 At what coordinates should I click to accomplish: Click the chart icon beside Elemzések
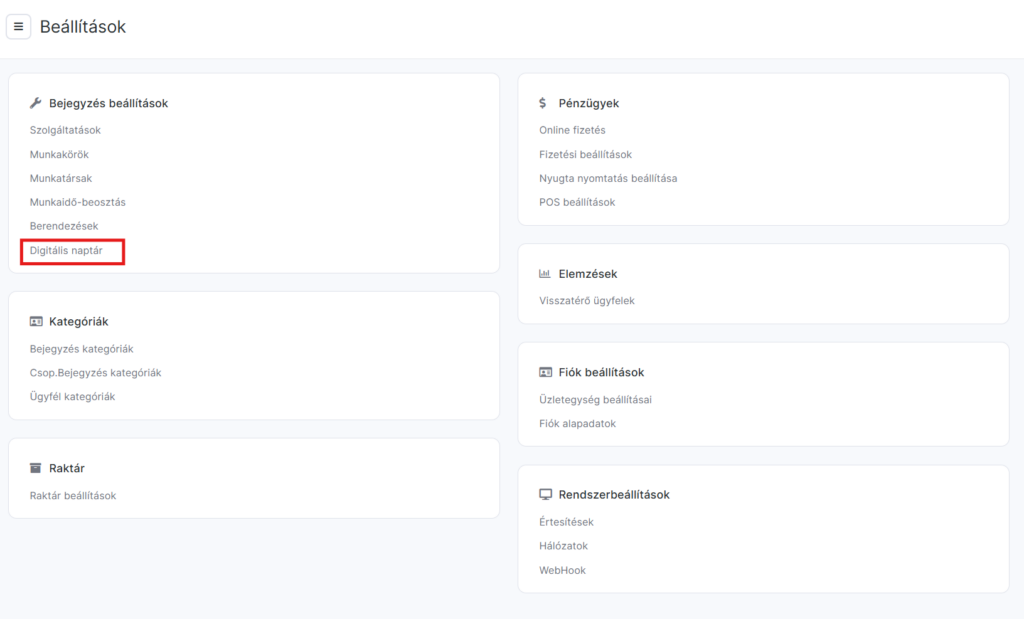point(545,274)
